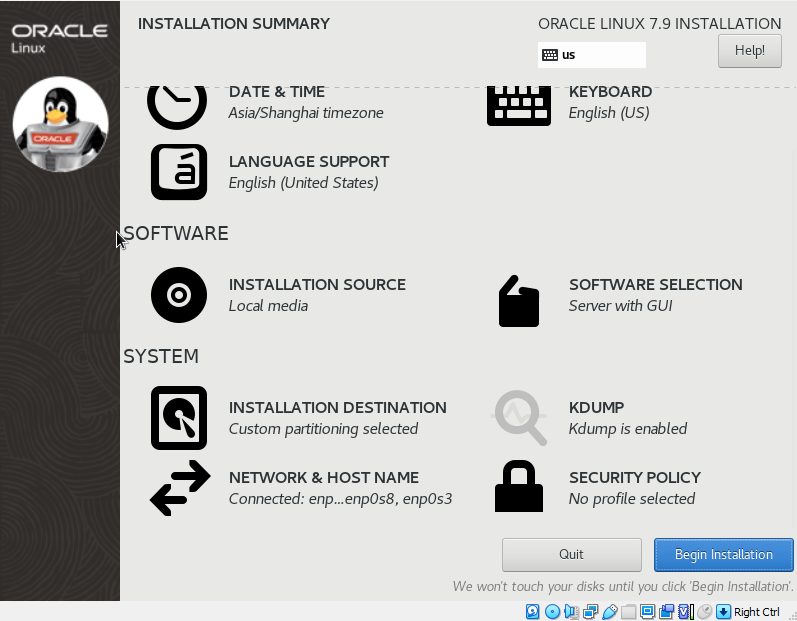This screenshot has height=621, width=797.
Task: Click the VirtualBox network status icon
Action: 590,612
